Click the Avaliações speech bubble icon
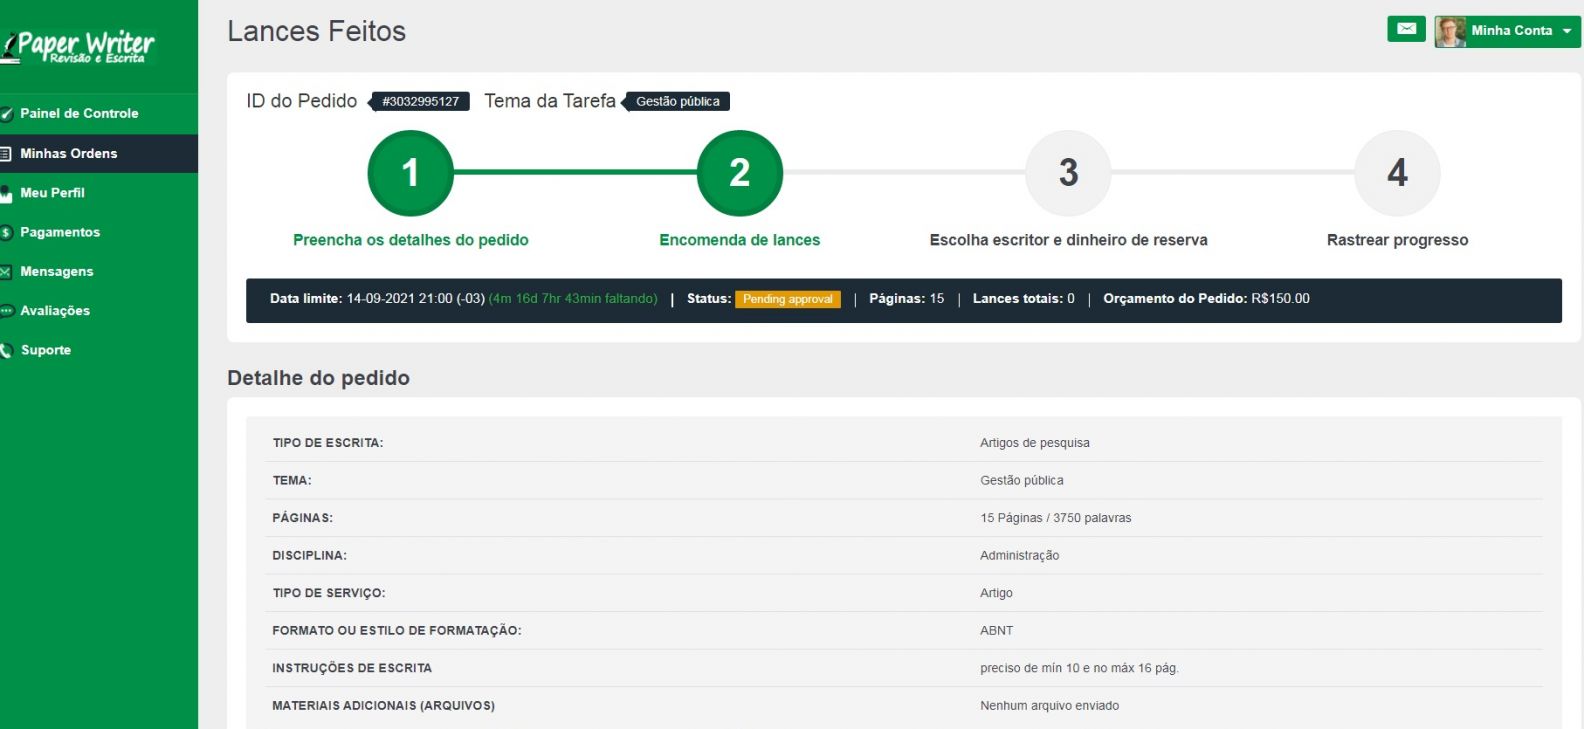The image size is (1584, 729). click(6, 311)
